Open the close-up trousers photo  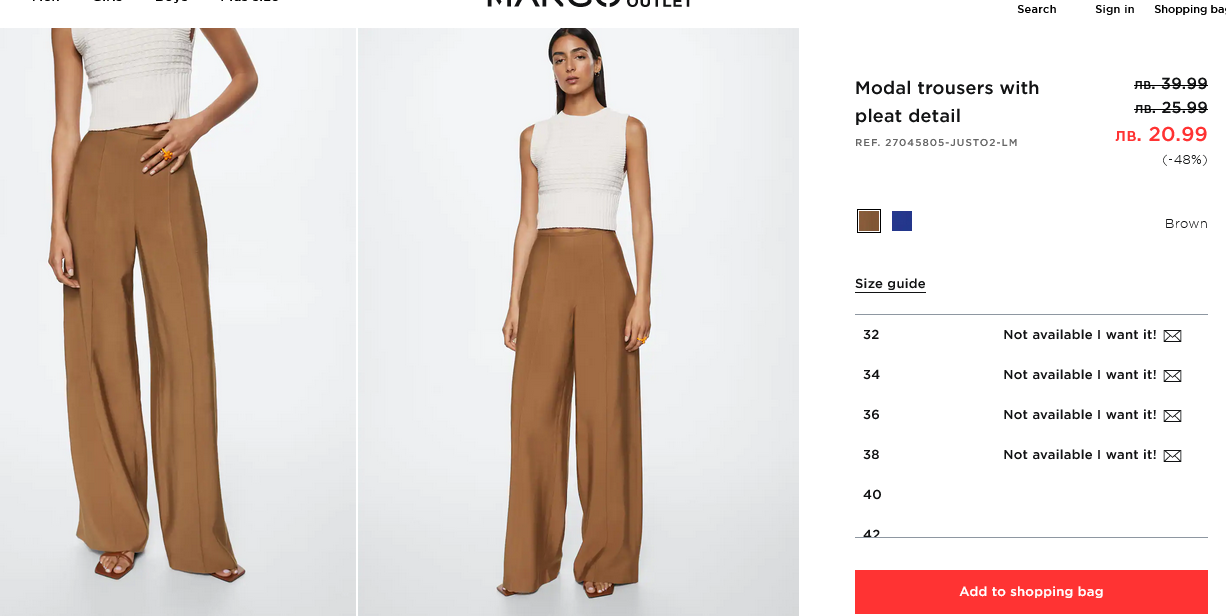pos(178,322)
